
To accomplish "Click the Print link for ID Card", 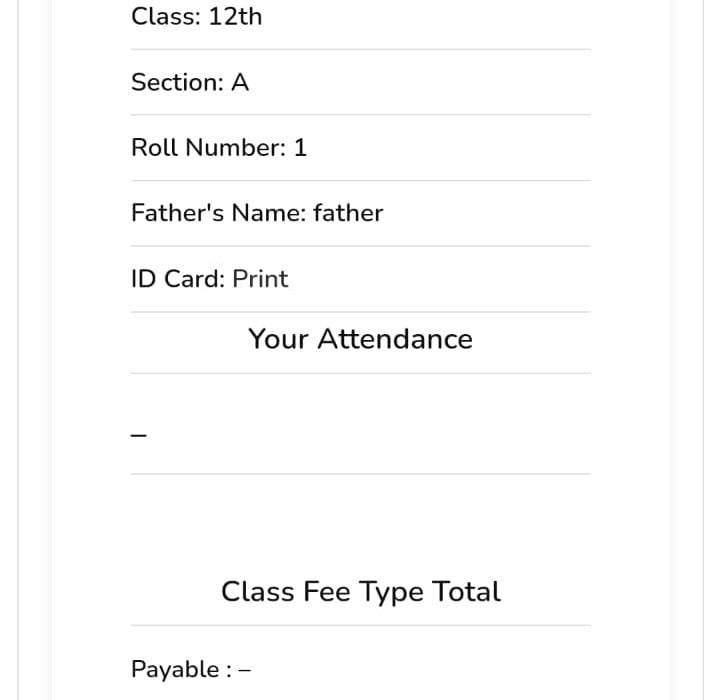I will [x=260, y=279].
